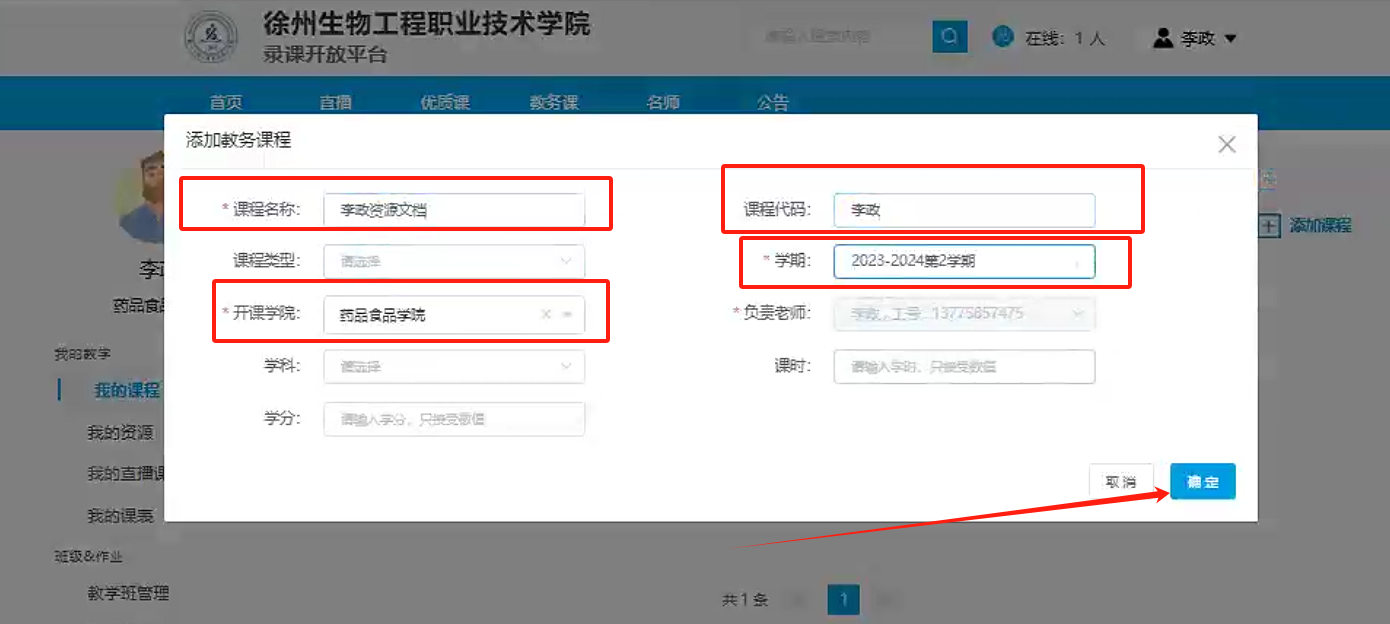1390x624 pixels.
Task: Click the search magnifier icon button
Action: tap(949, 37)
